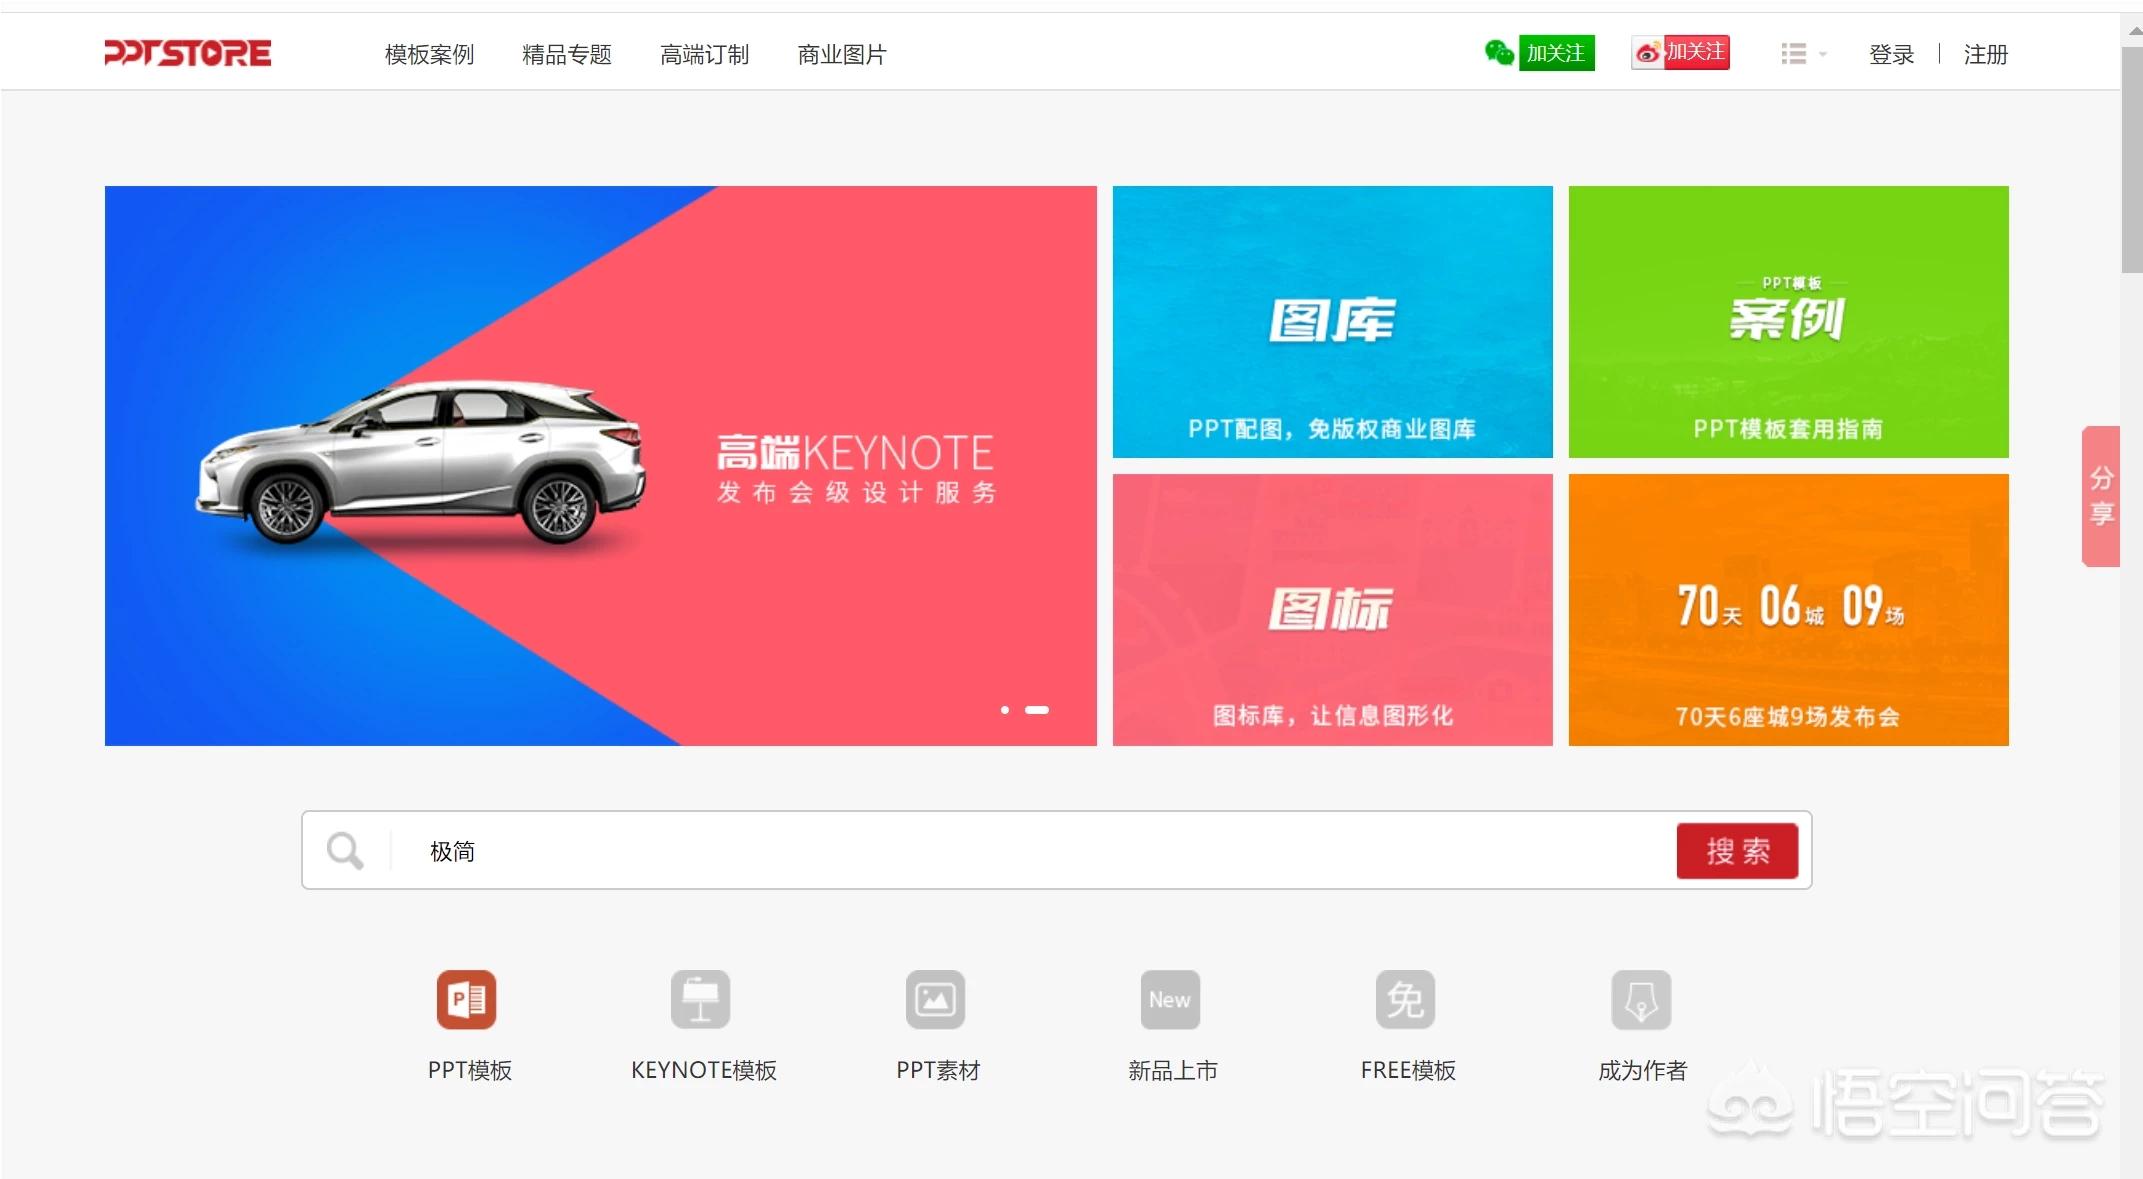Open the 高端订制 menu item
This screenshot has width=2143, height=1179.
(705, 55)
